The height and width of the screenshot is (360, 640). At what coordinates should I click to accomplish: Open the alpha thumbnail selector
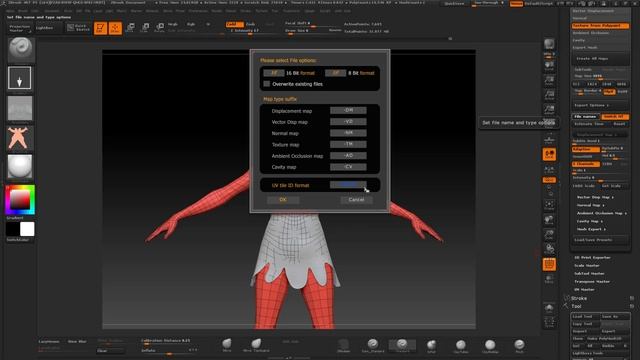pos(20,108)
